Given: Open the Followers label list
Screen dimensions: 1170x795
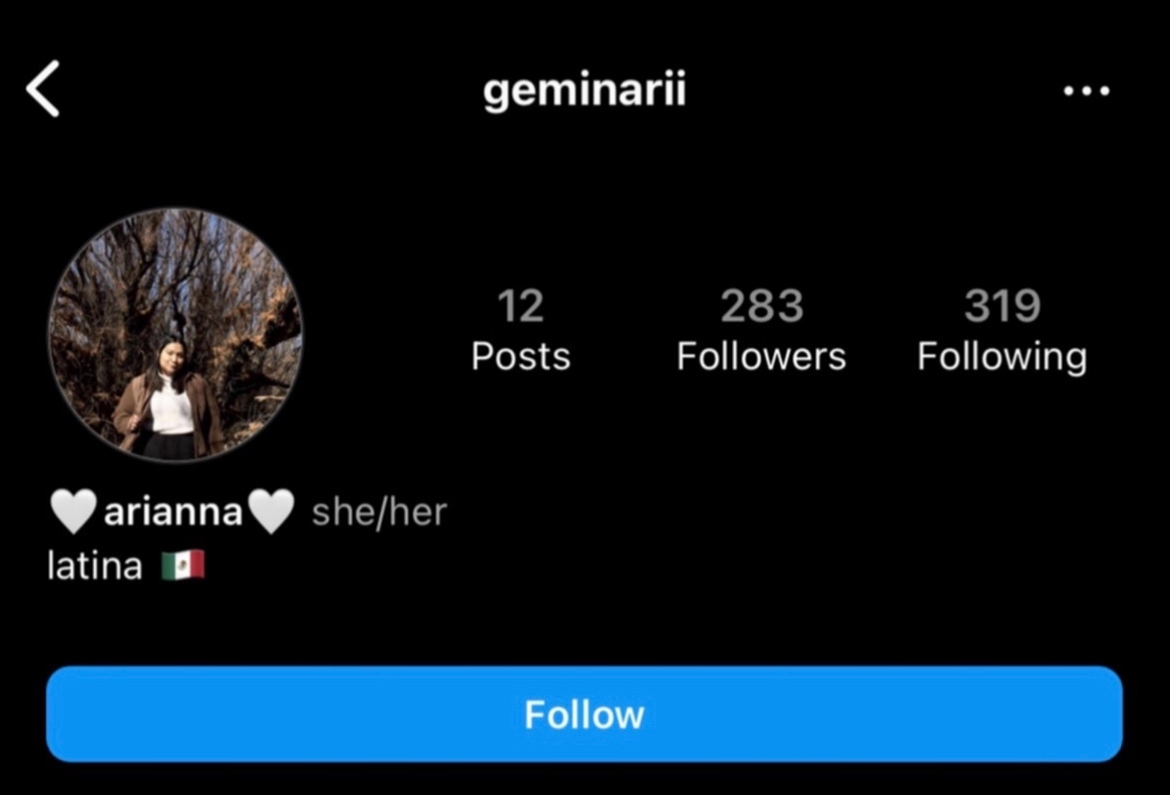Looking at the screenshot, I should pyautogui.click(x=761, y=356).
